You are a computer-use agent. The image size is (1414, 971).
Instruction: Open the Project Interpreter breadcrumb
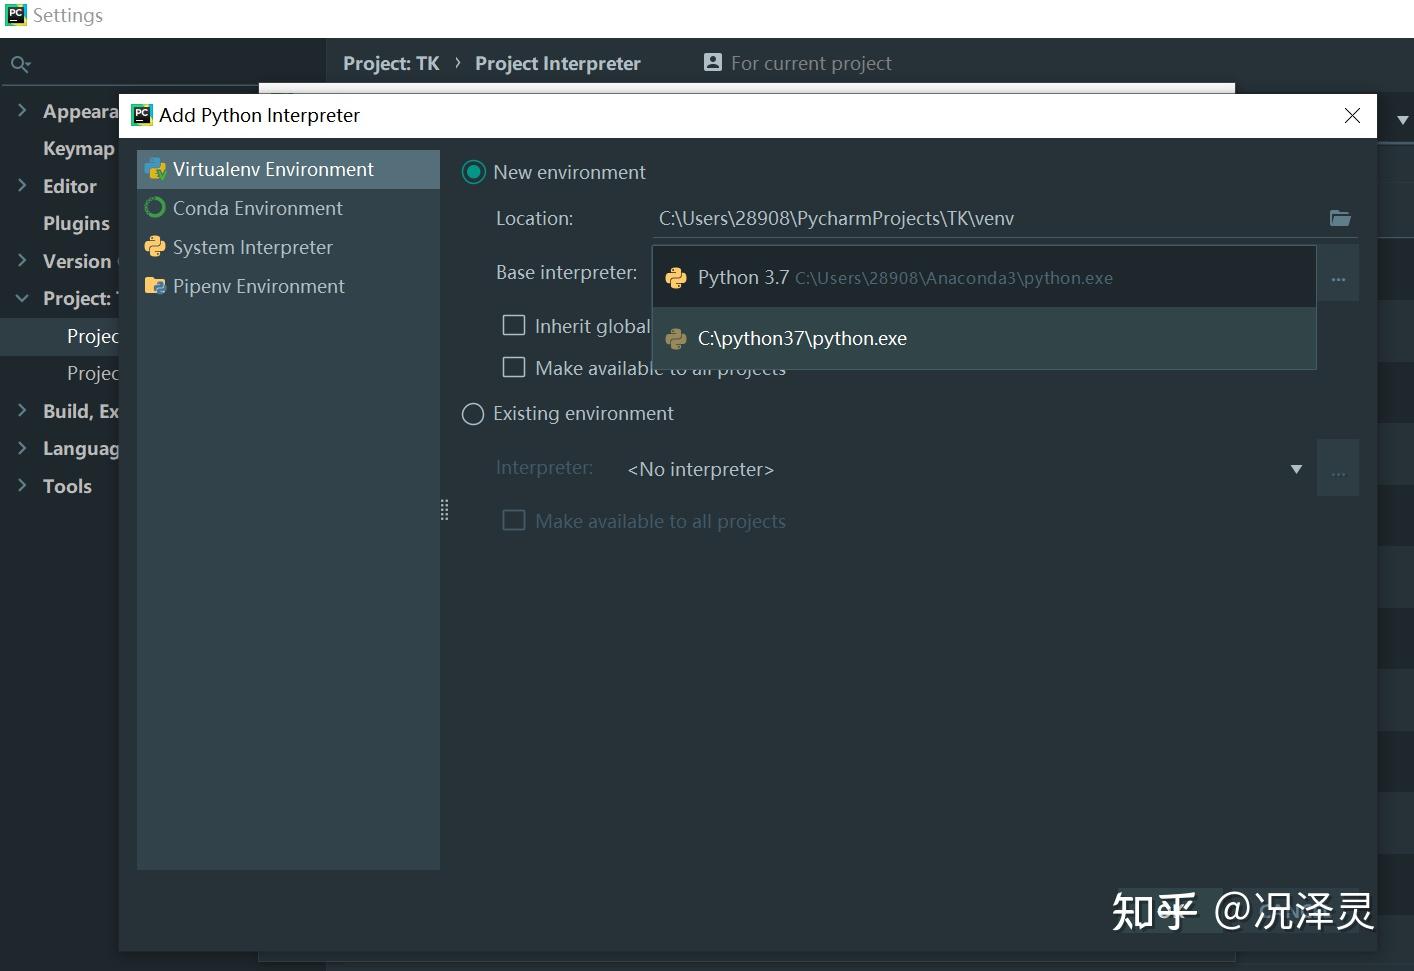coord(558,62)
